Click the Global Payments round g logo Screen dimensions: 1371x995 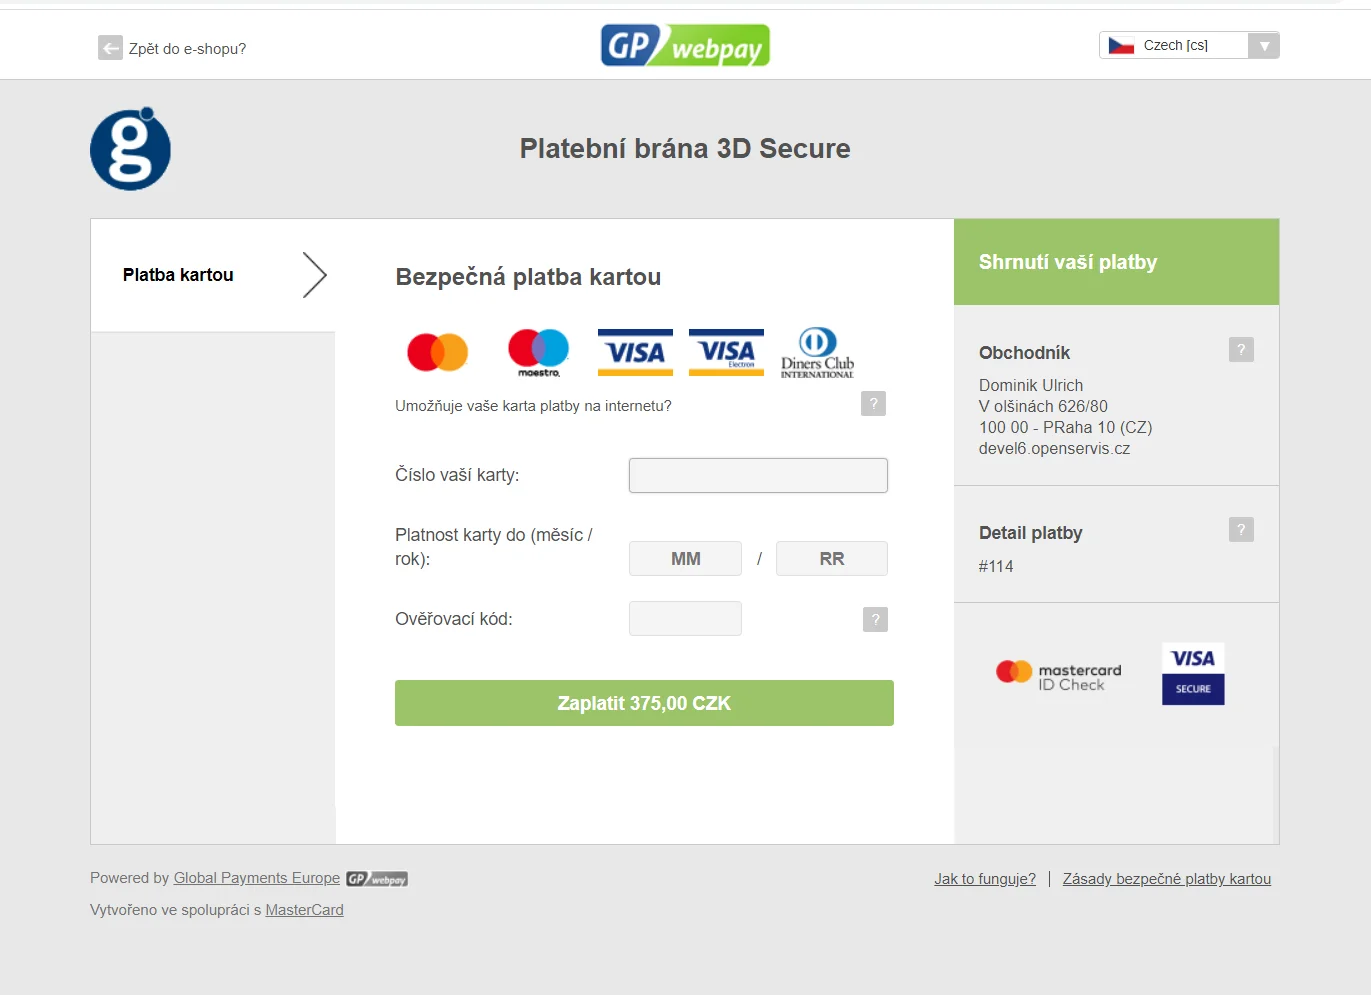(x=131, y=149)
